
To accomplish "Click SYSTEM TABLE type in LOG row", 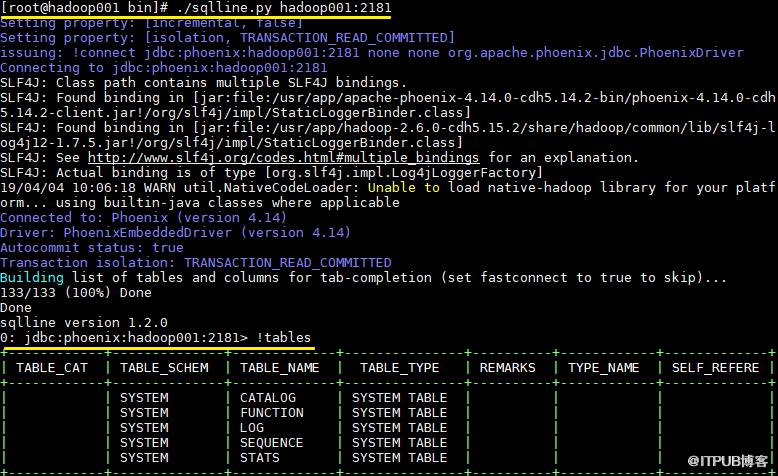I will pos(399,428).
